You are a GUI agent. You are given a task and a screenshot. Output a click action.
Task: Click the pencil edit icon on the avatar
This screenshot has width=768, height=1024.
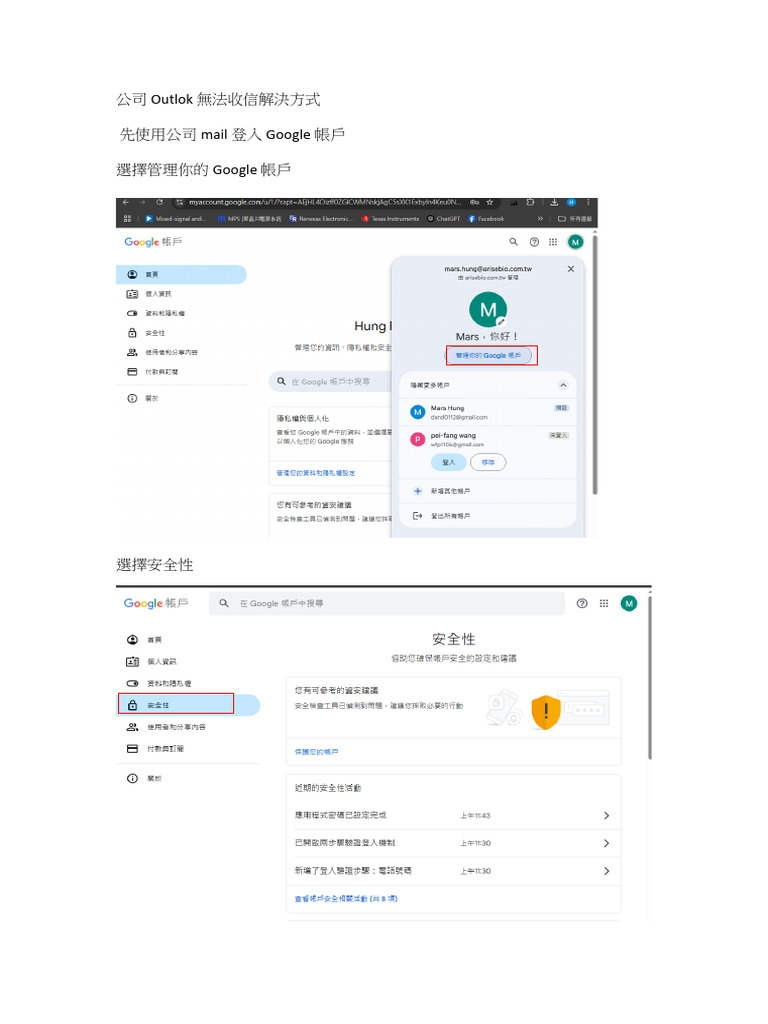(x=501, y=321)
